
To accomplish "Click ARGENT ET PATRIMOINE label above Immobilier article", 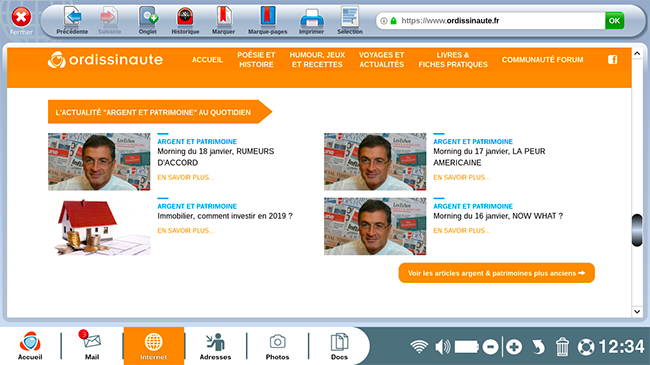I will (197, 206).
